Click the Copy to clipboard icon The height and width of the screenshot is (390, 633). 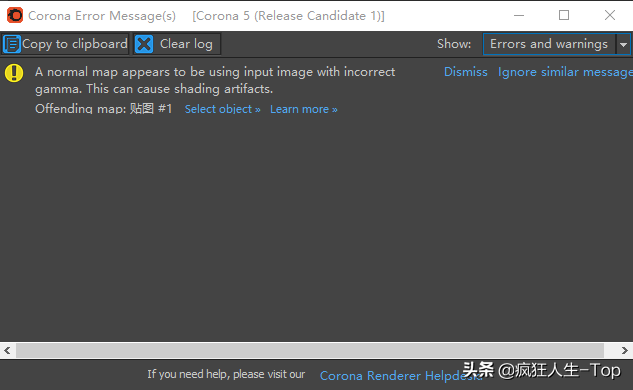point(12,44)
